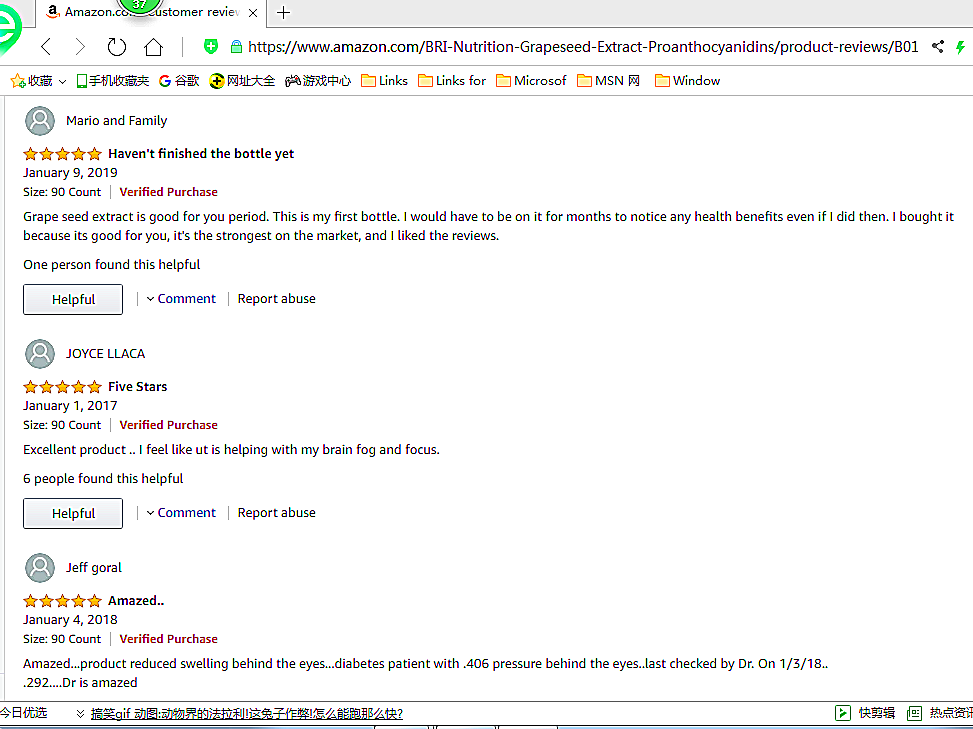
Task: Mark Mario and Family's review as Helpful
Action: coord(73,300)
